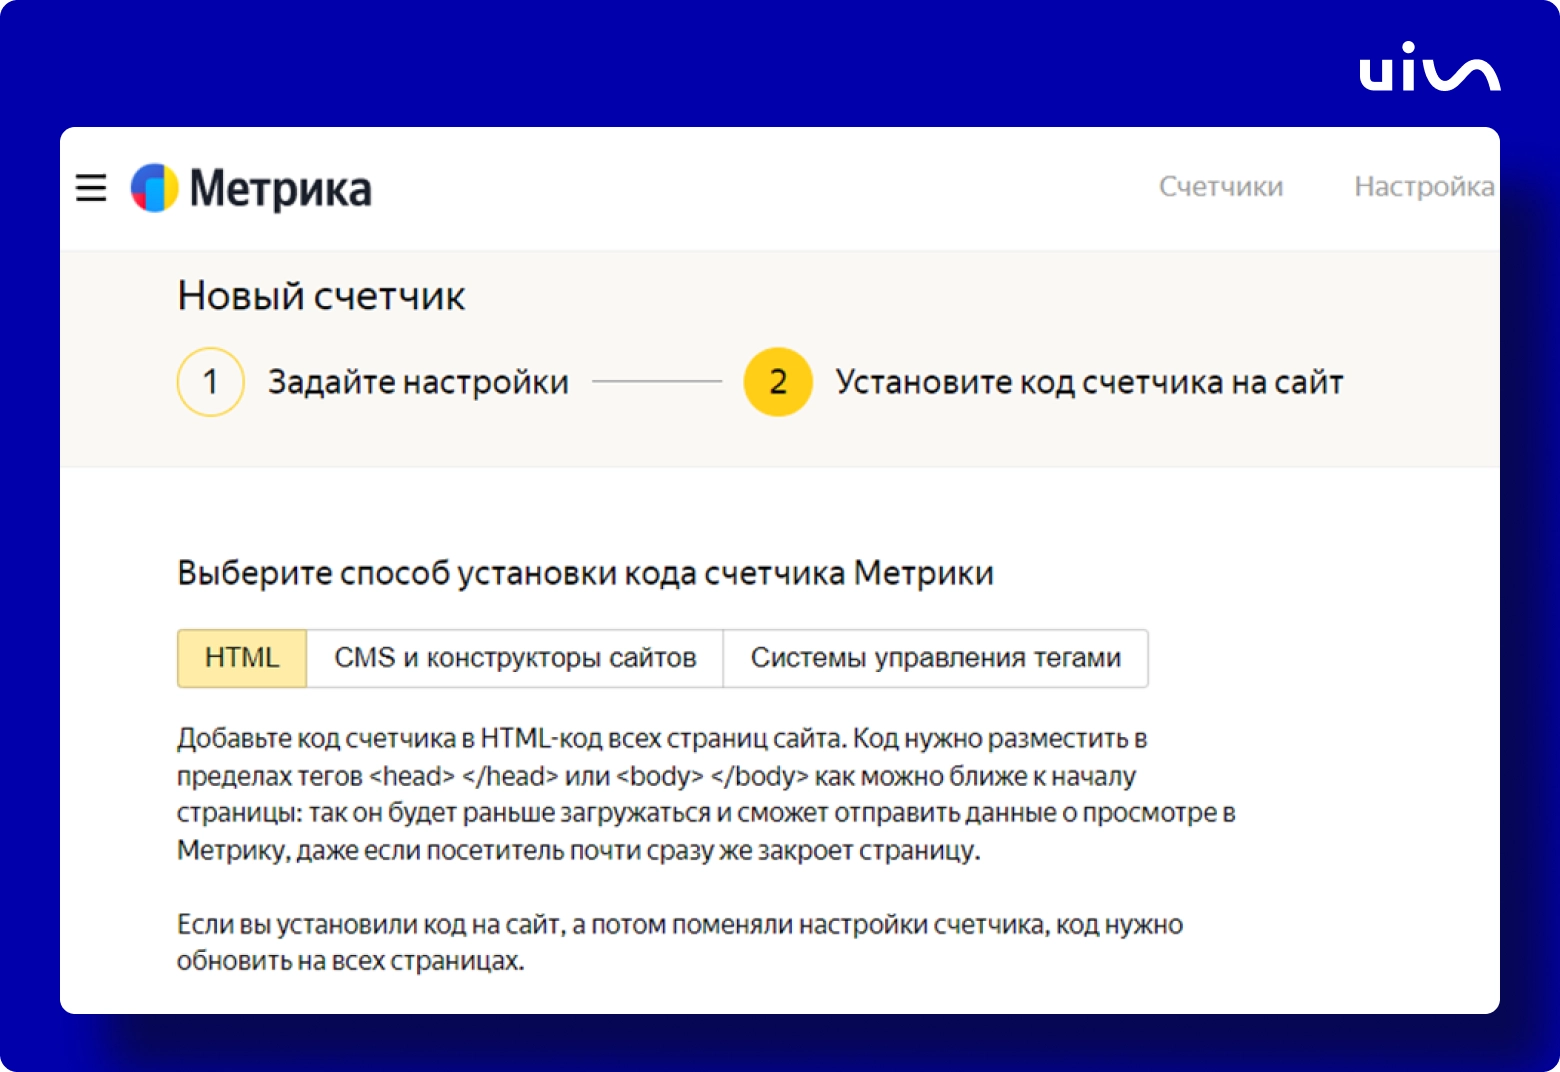Screen dimensions: 1560x1072
Task: Click the Метрика colored logo icon
Action: 155,188
